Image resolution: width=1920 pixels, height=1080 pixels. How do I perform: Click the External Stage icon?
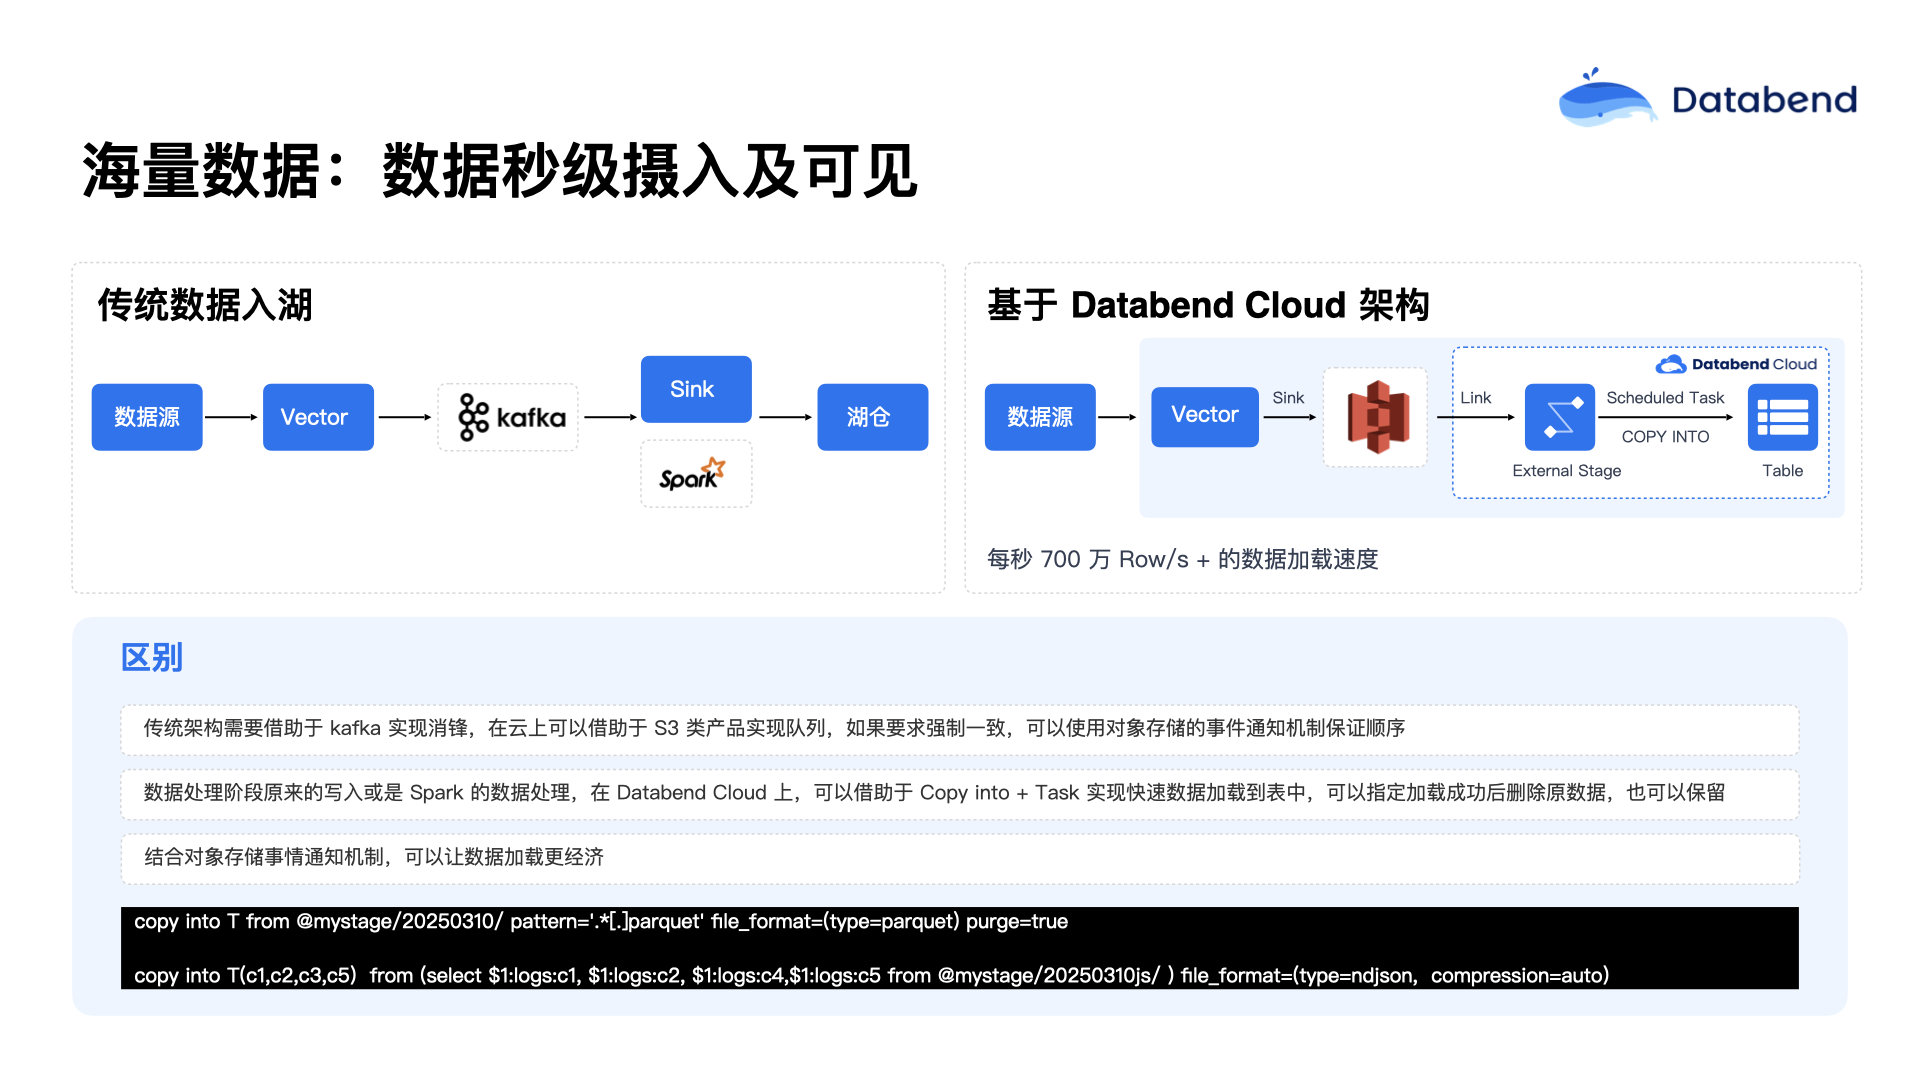tap(1559, 417)
